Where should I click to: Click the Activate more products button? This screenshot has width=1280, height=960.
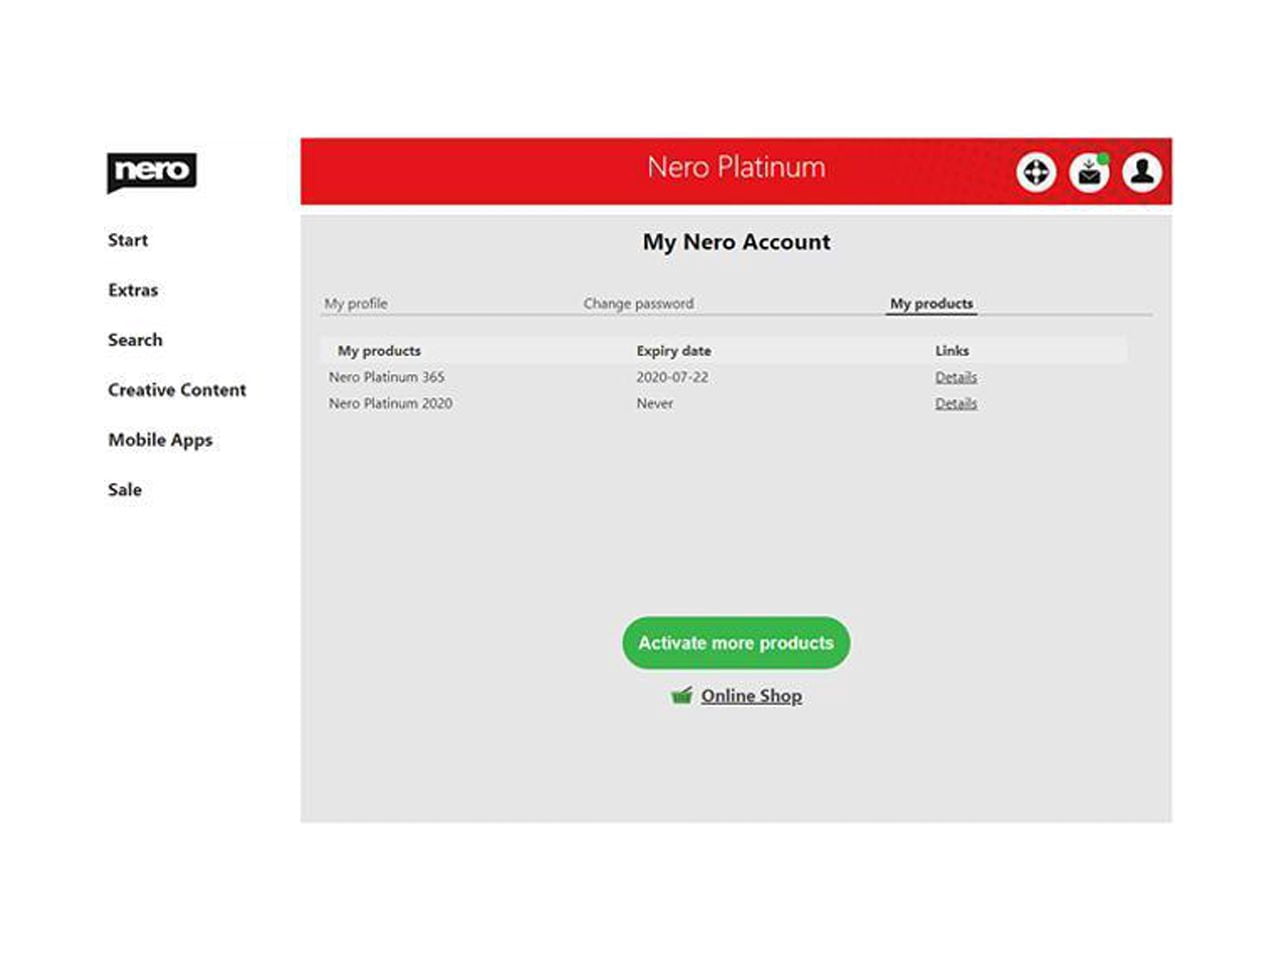(736, 643)
